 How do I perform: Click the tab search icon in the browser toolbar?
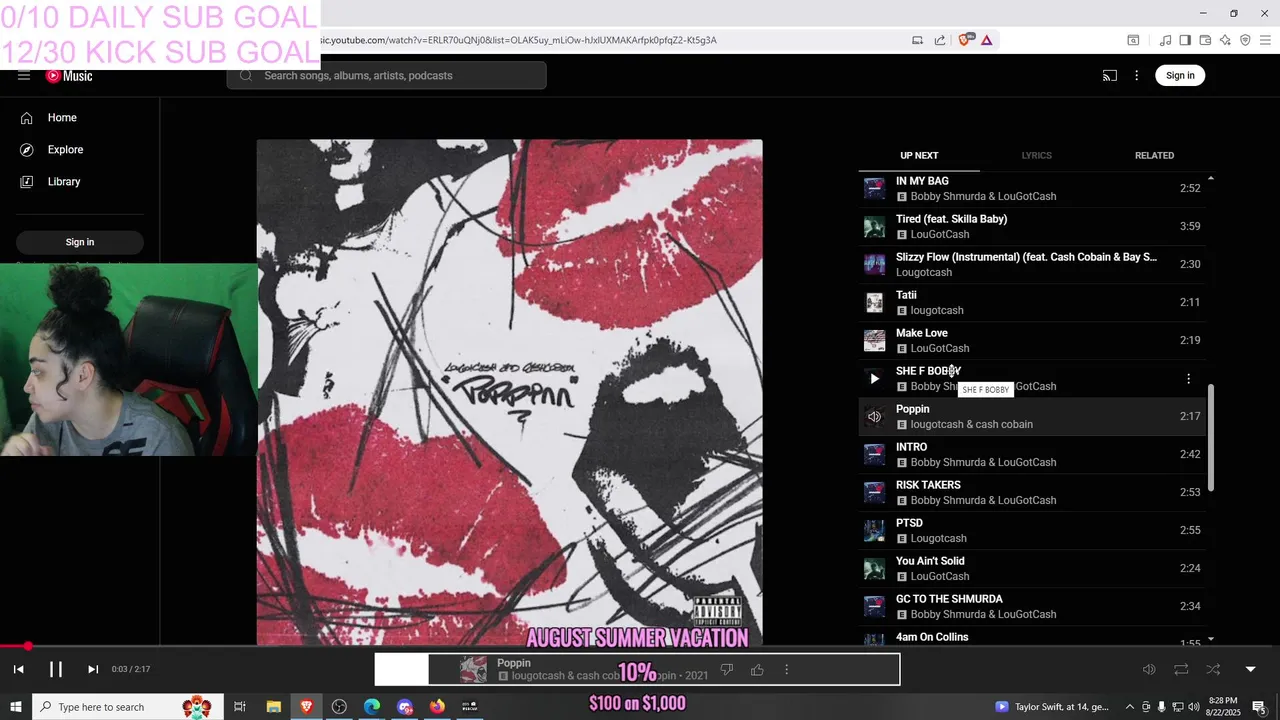coord(1133,40)
